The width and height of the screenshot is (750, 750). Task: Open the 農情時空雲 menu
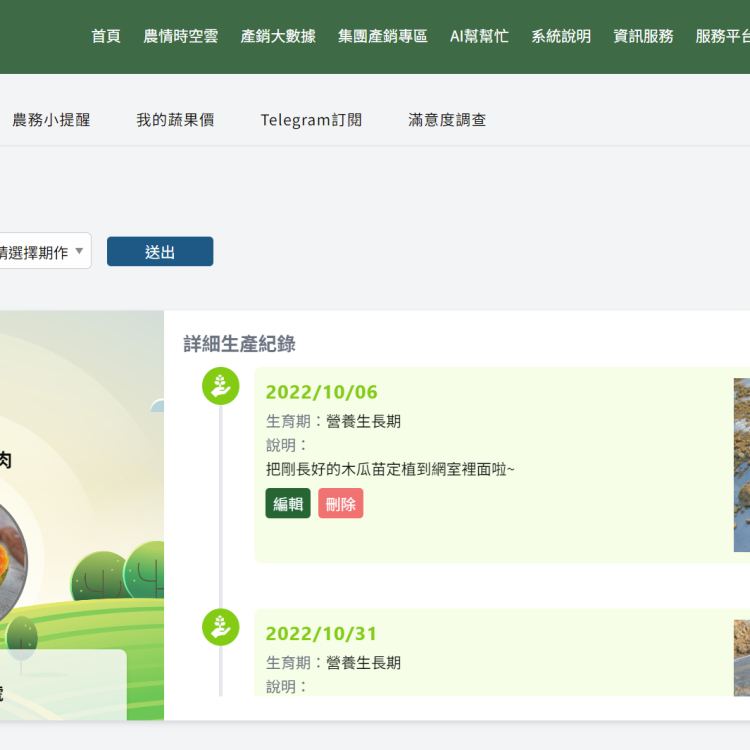click(180, 36)
